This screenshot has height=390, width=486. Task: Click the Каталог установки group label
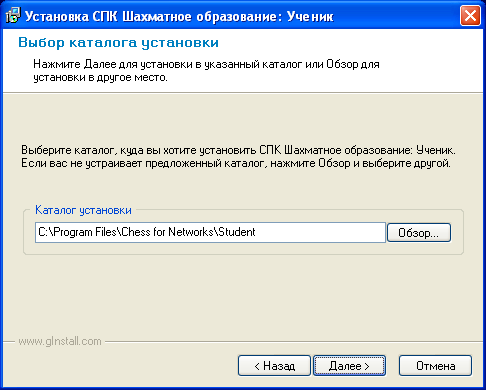pyautogui.click(x=83, y=210)
